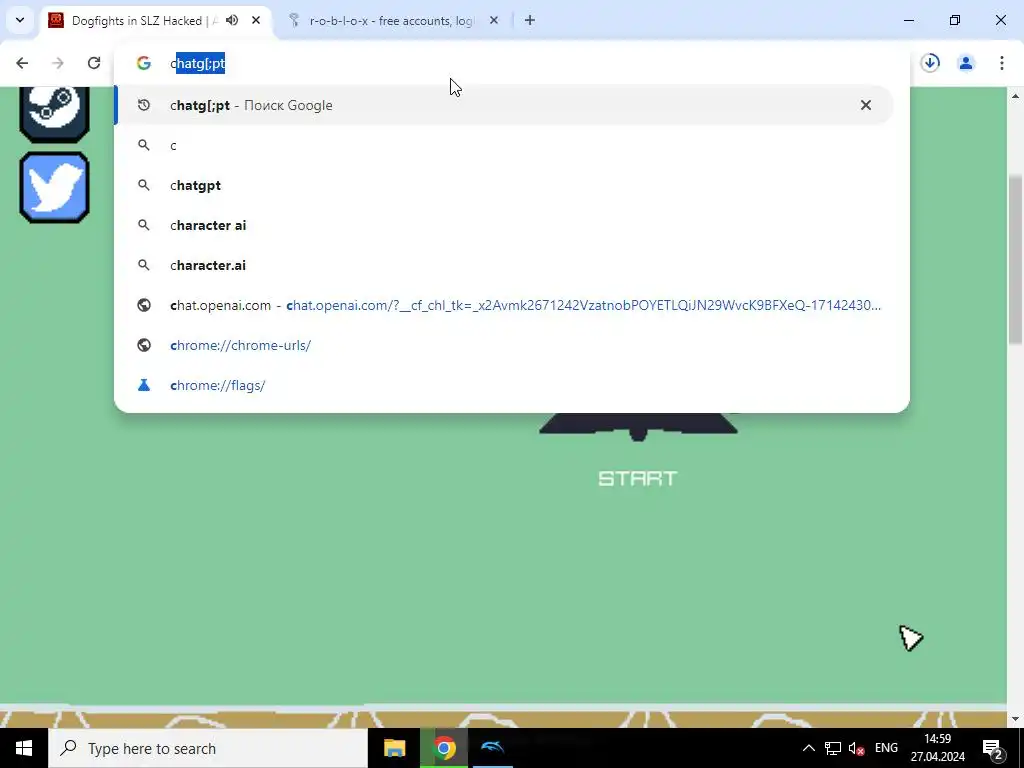
Task: Open chrome://chrome-urls/ suggestion
Action: 504,345
